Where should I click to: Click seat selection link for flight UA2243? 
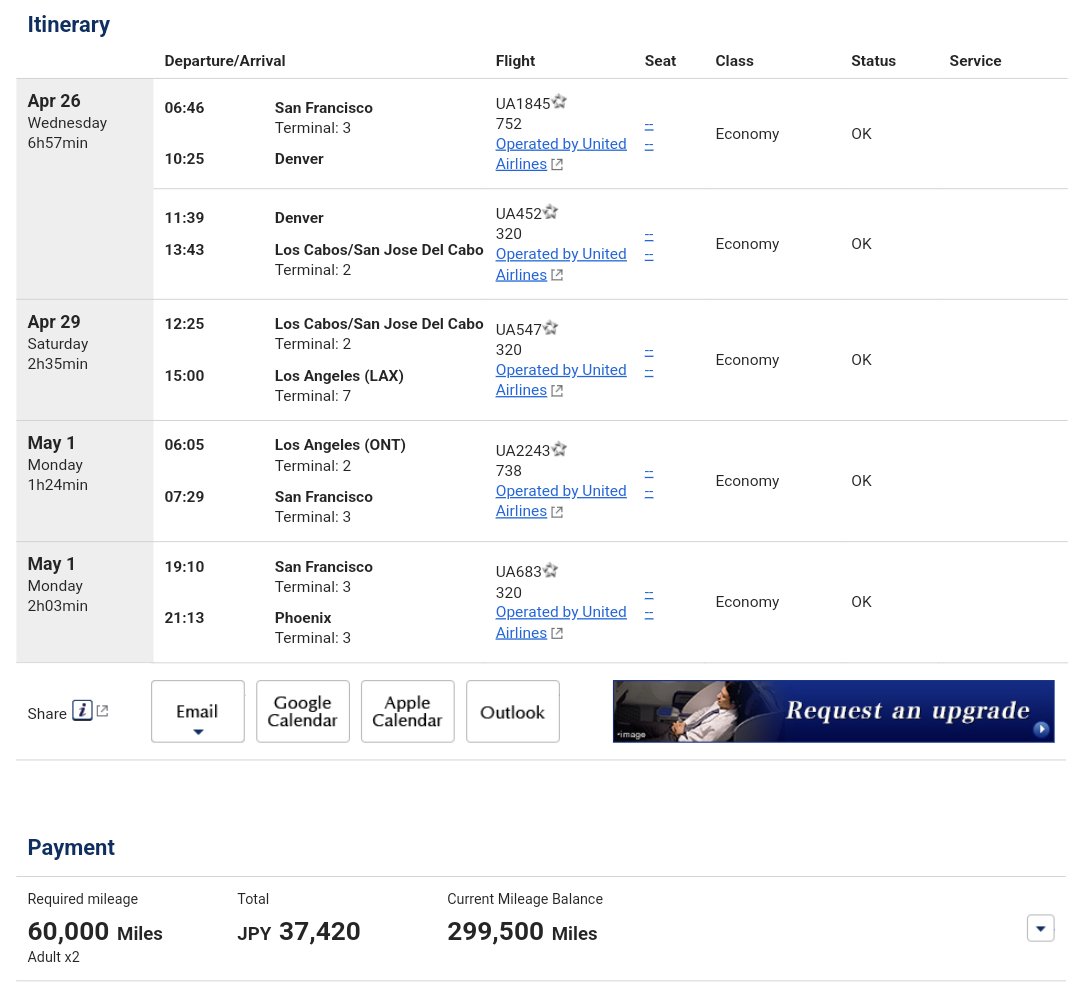(x=649, y=473)
